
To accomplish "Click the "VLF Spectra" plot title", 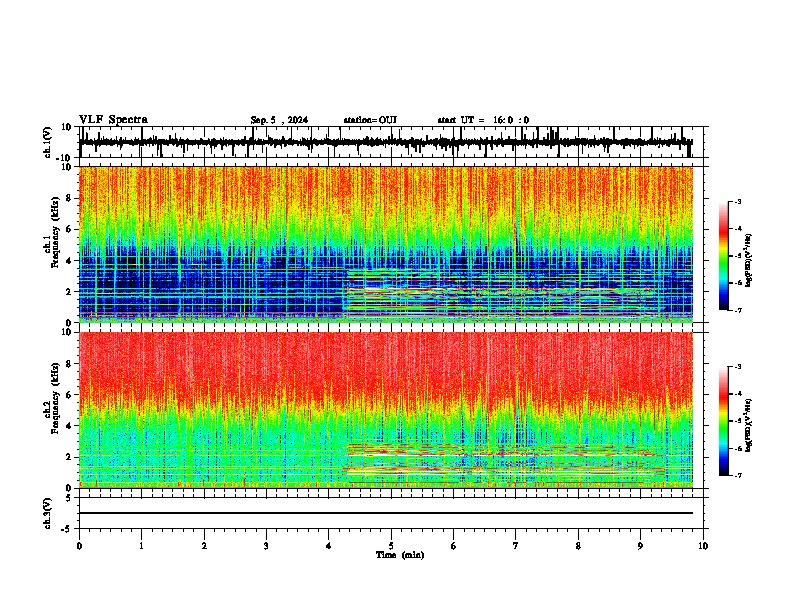I will 113,120.
